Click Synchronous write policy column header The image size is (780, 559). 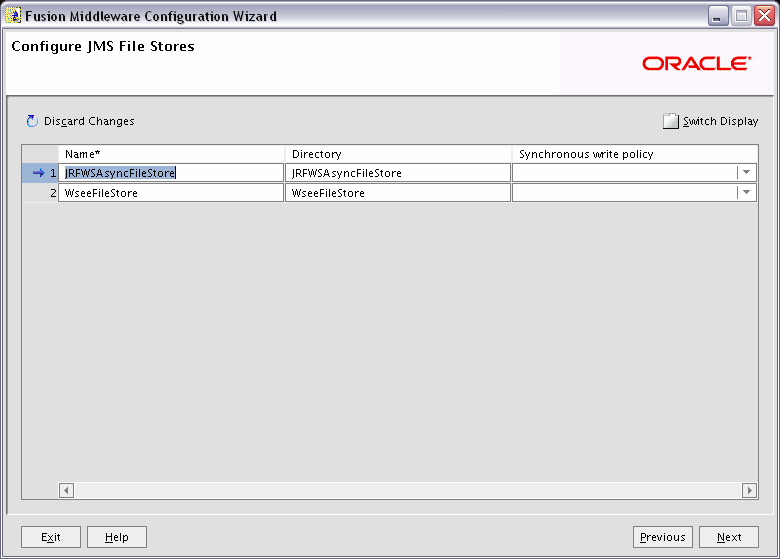pyautogui.click(x=635, y=154)
